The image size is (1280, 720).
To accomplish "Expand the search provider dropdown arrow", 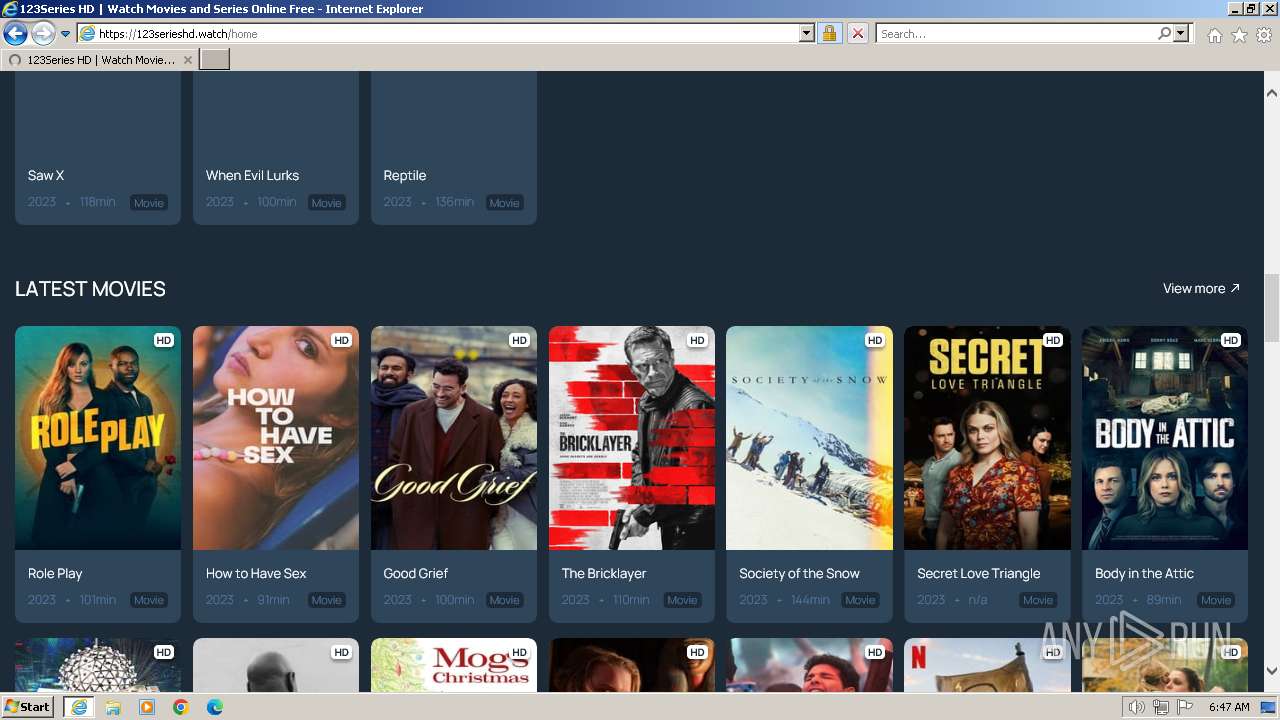I will [1181, 34].
